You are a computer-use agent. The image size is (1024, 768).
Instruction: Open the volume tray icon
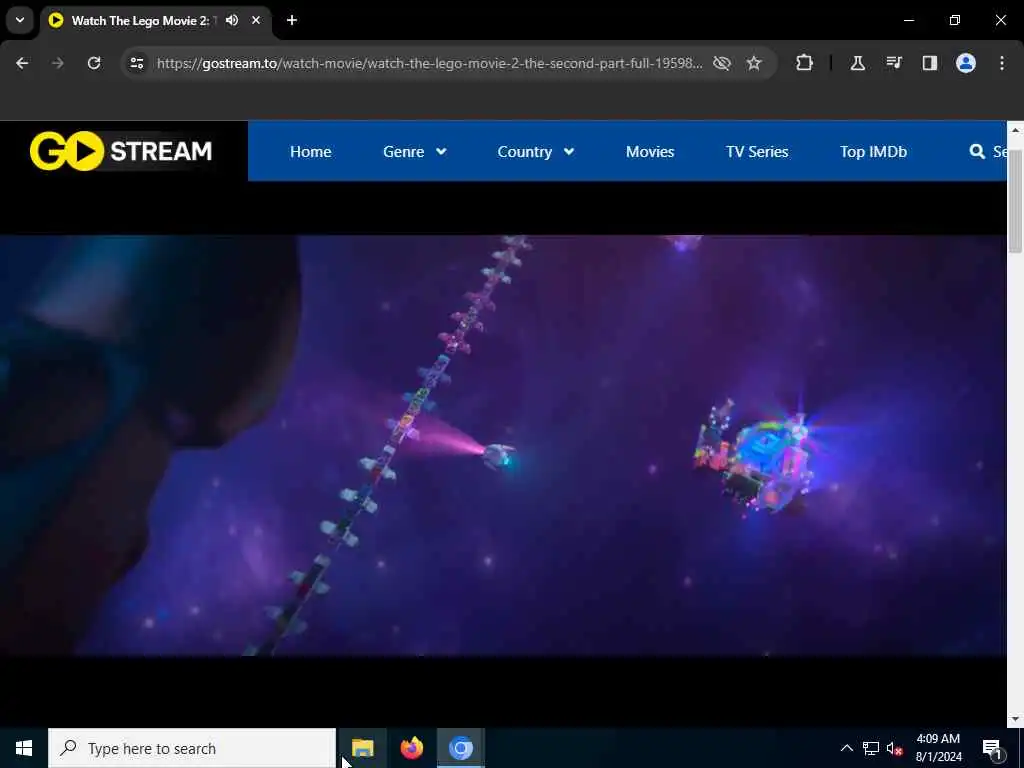tap(894, 748)
